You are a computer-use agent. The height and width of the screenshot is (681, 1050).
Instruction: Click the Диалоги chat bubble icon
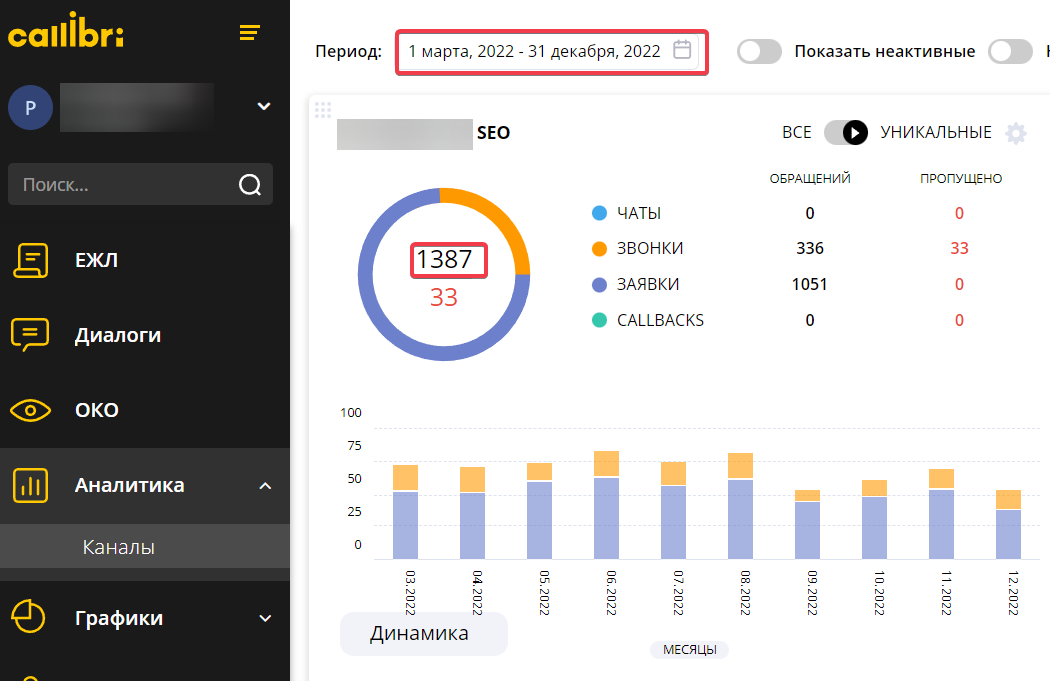(30, 335)
